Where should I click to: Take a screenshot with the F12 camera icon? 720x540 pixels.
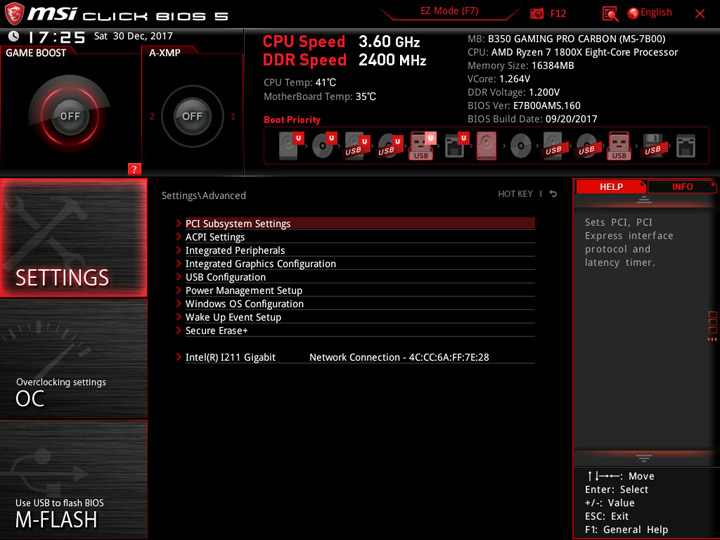536,14
